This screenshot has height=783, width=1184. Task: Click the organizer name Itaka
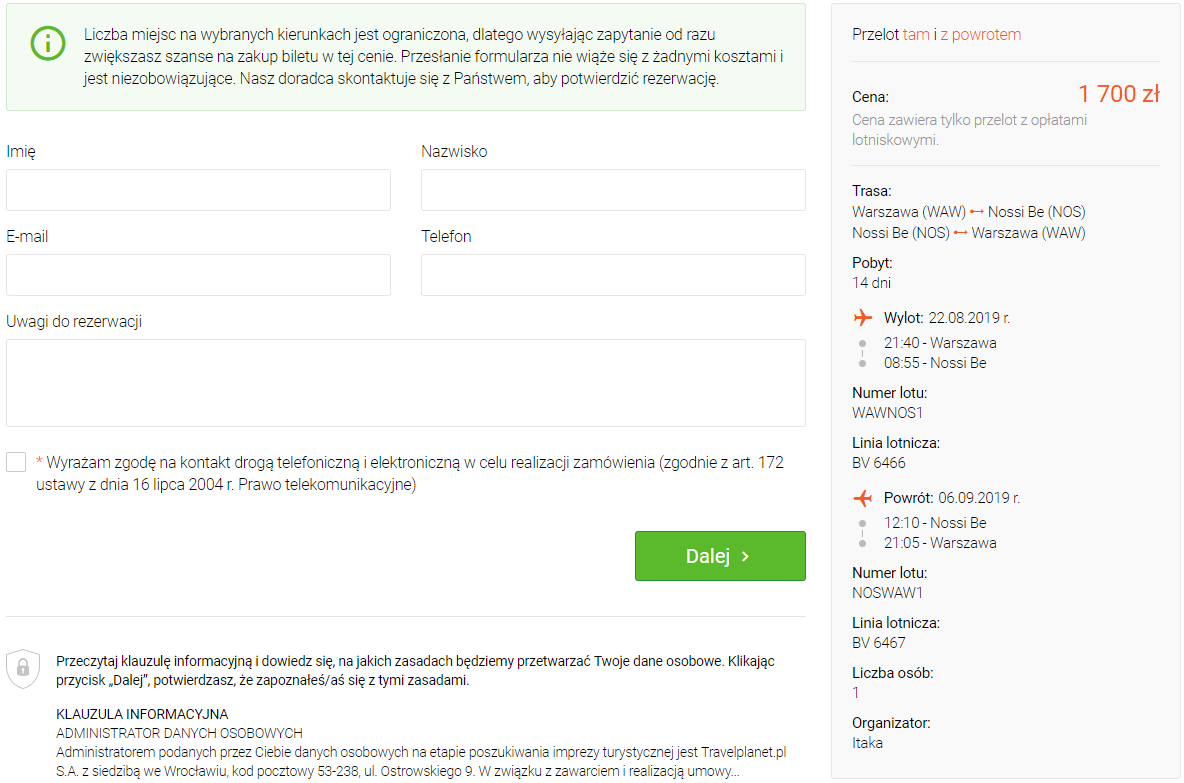coord(867,742)
